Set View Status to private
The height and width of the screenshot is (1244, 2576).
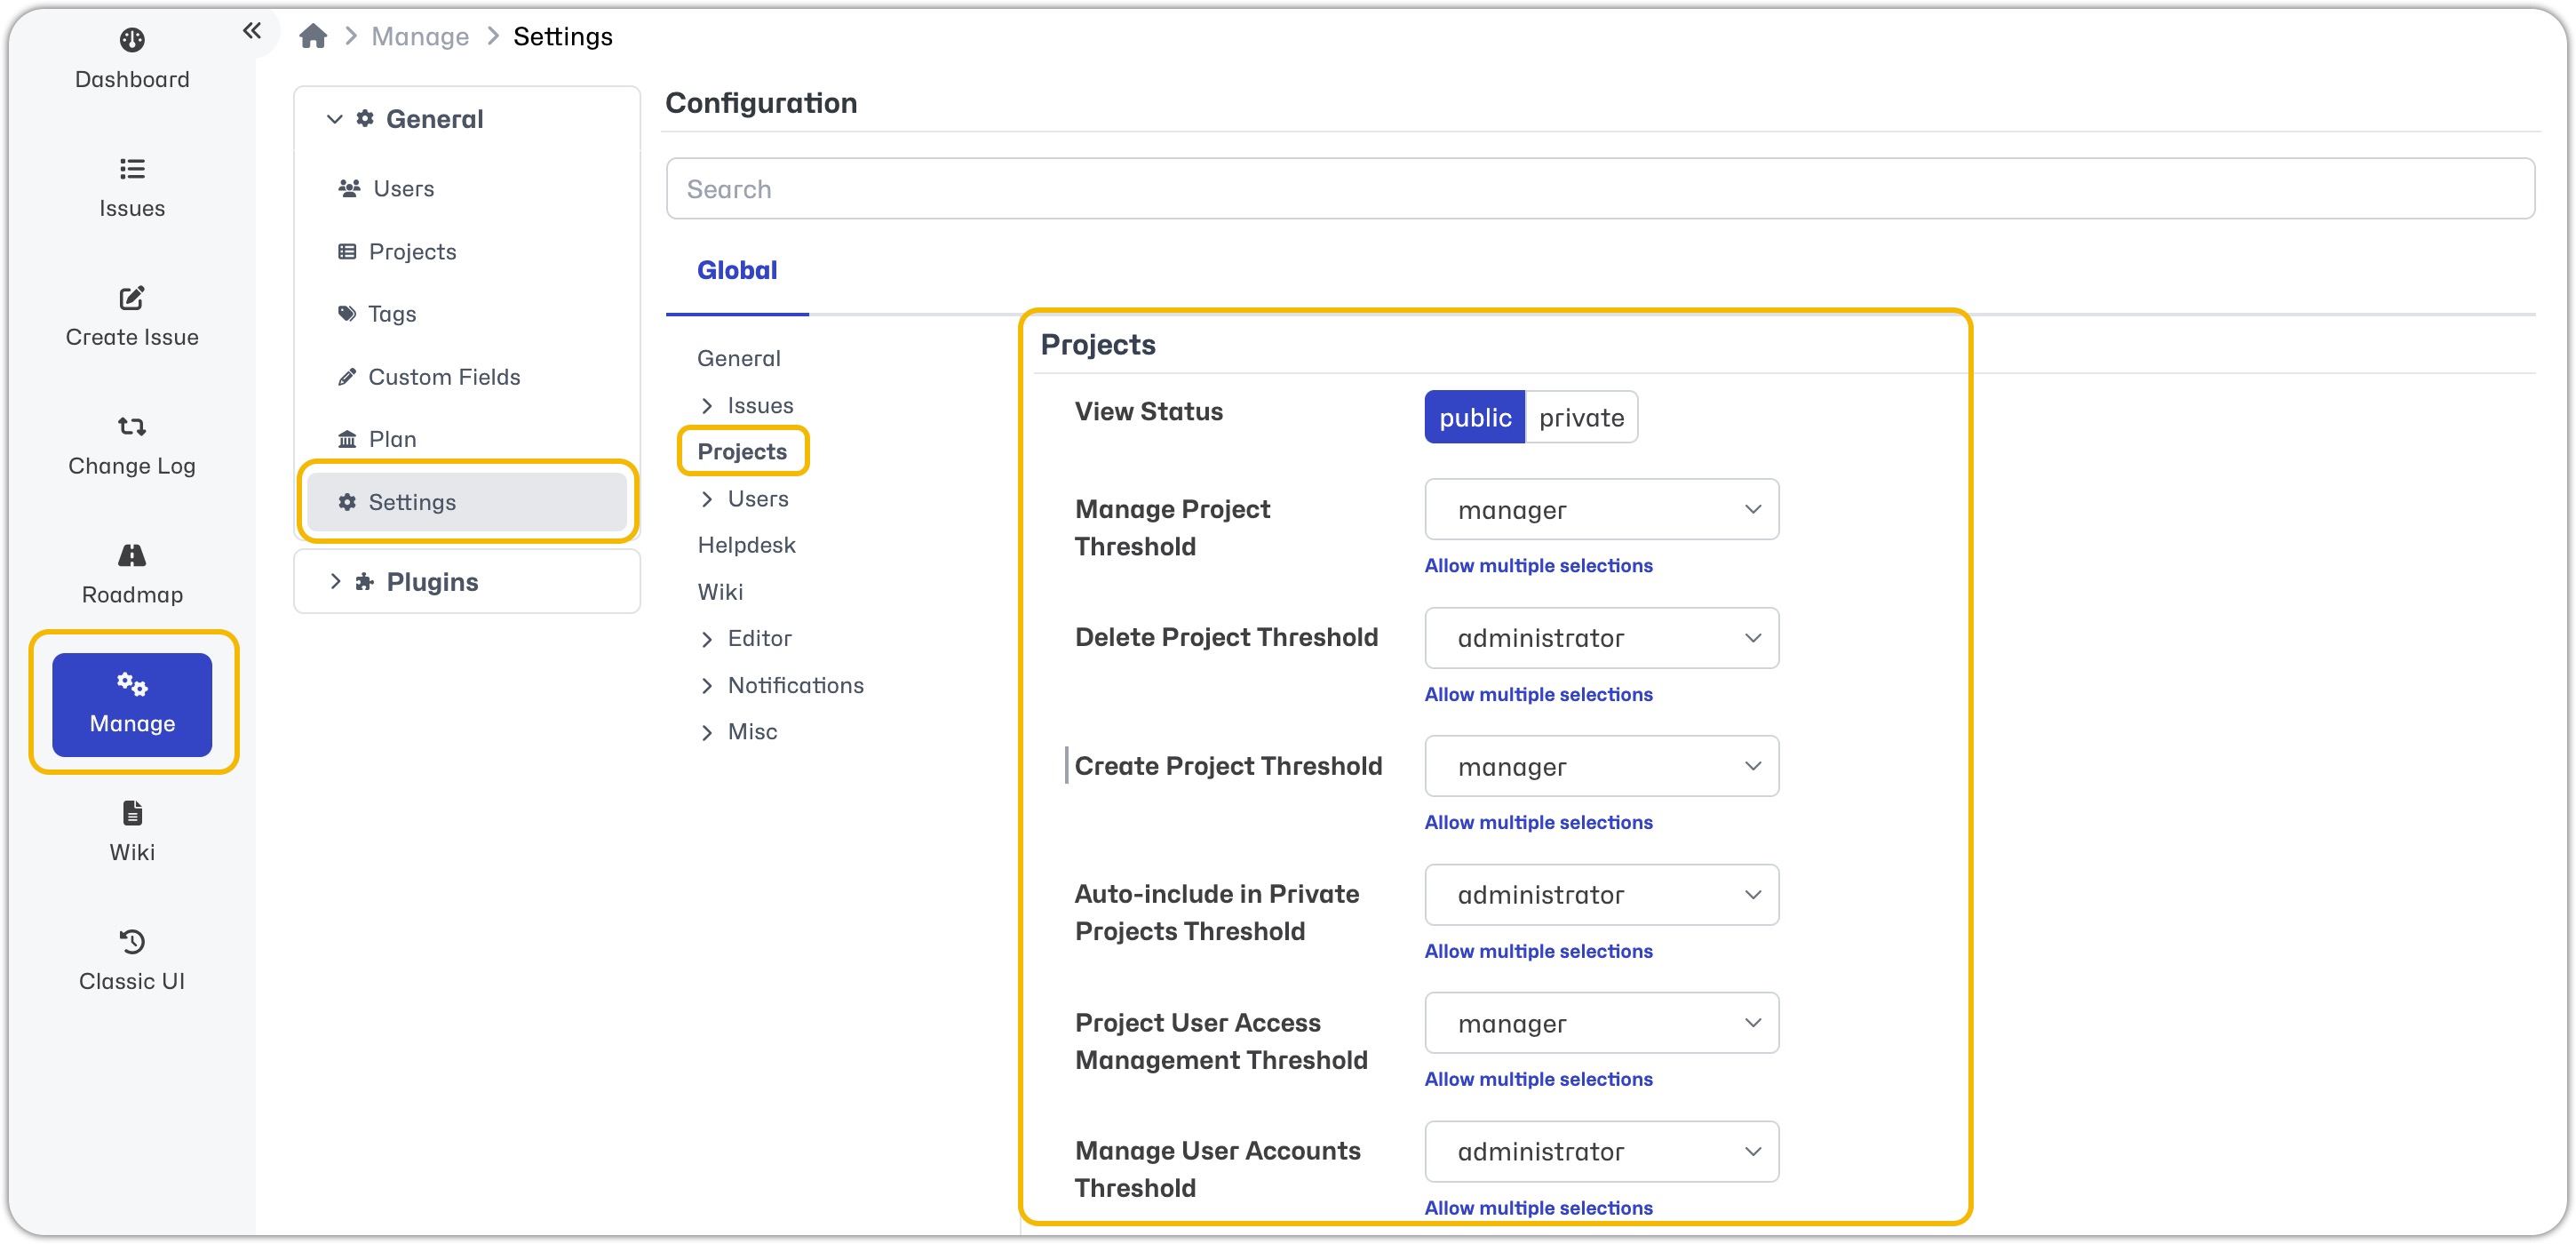(1581, 418)
